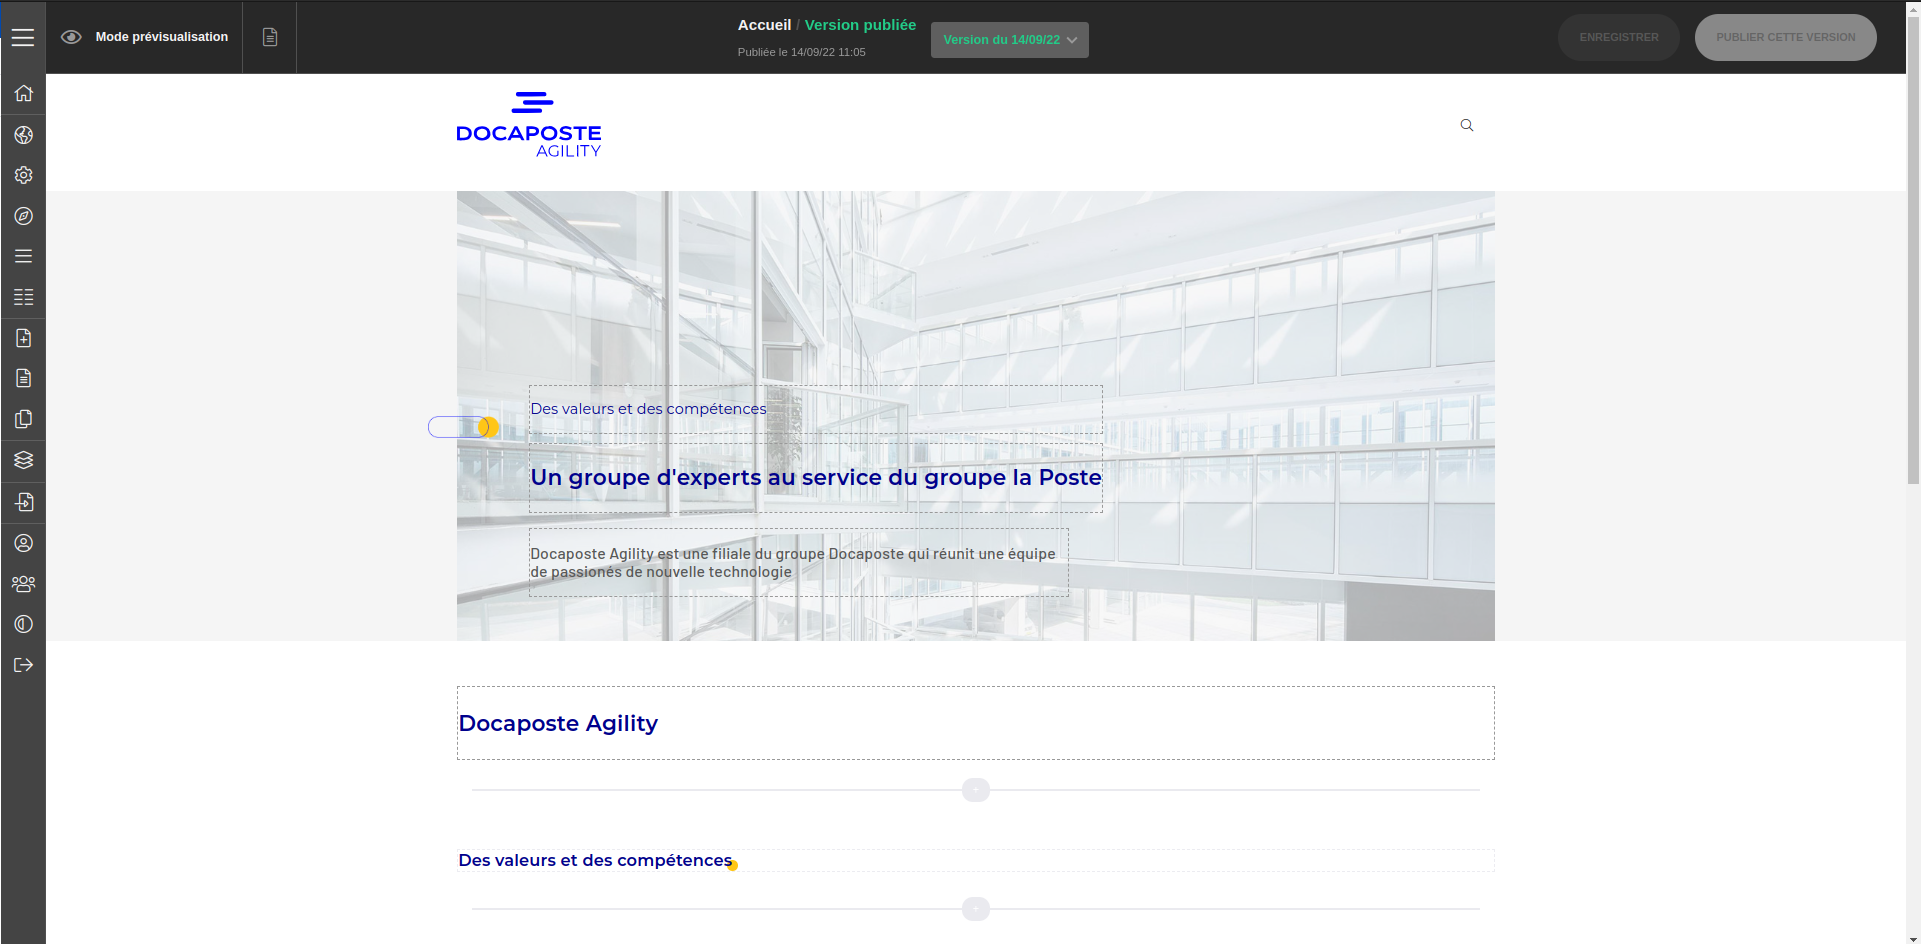Click the search magnifier on the page
Viewport: 1921px width, 944px height.
point(1467,125)
